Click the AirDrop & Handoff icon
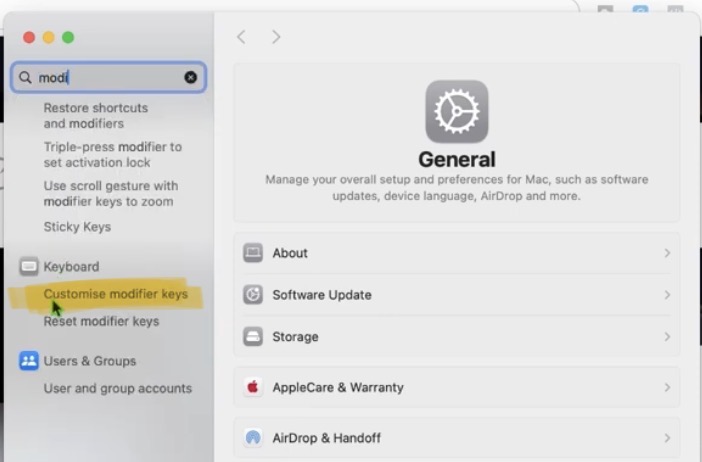 (253, 437)
